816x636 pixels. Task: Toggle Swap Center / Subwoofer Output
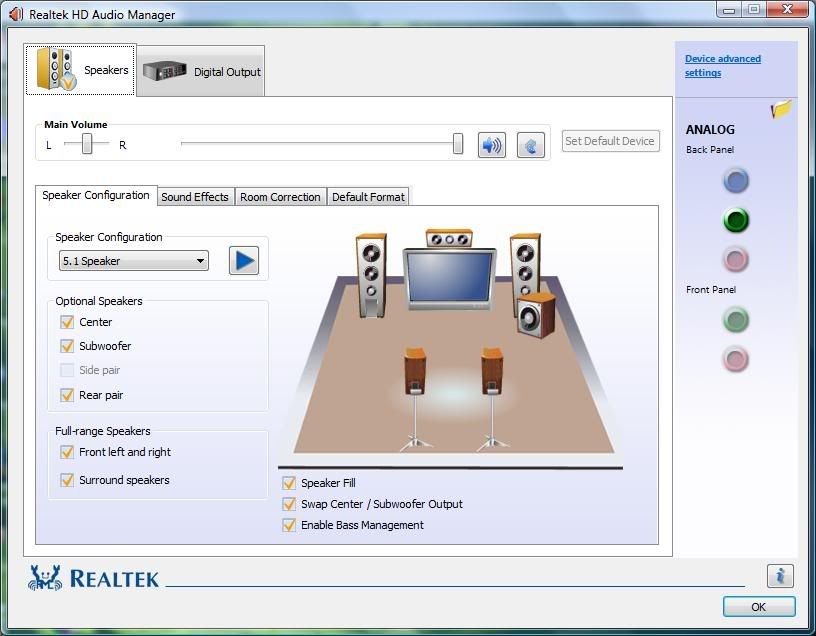point(289,504)
